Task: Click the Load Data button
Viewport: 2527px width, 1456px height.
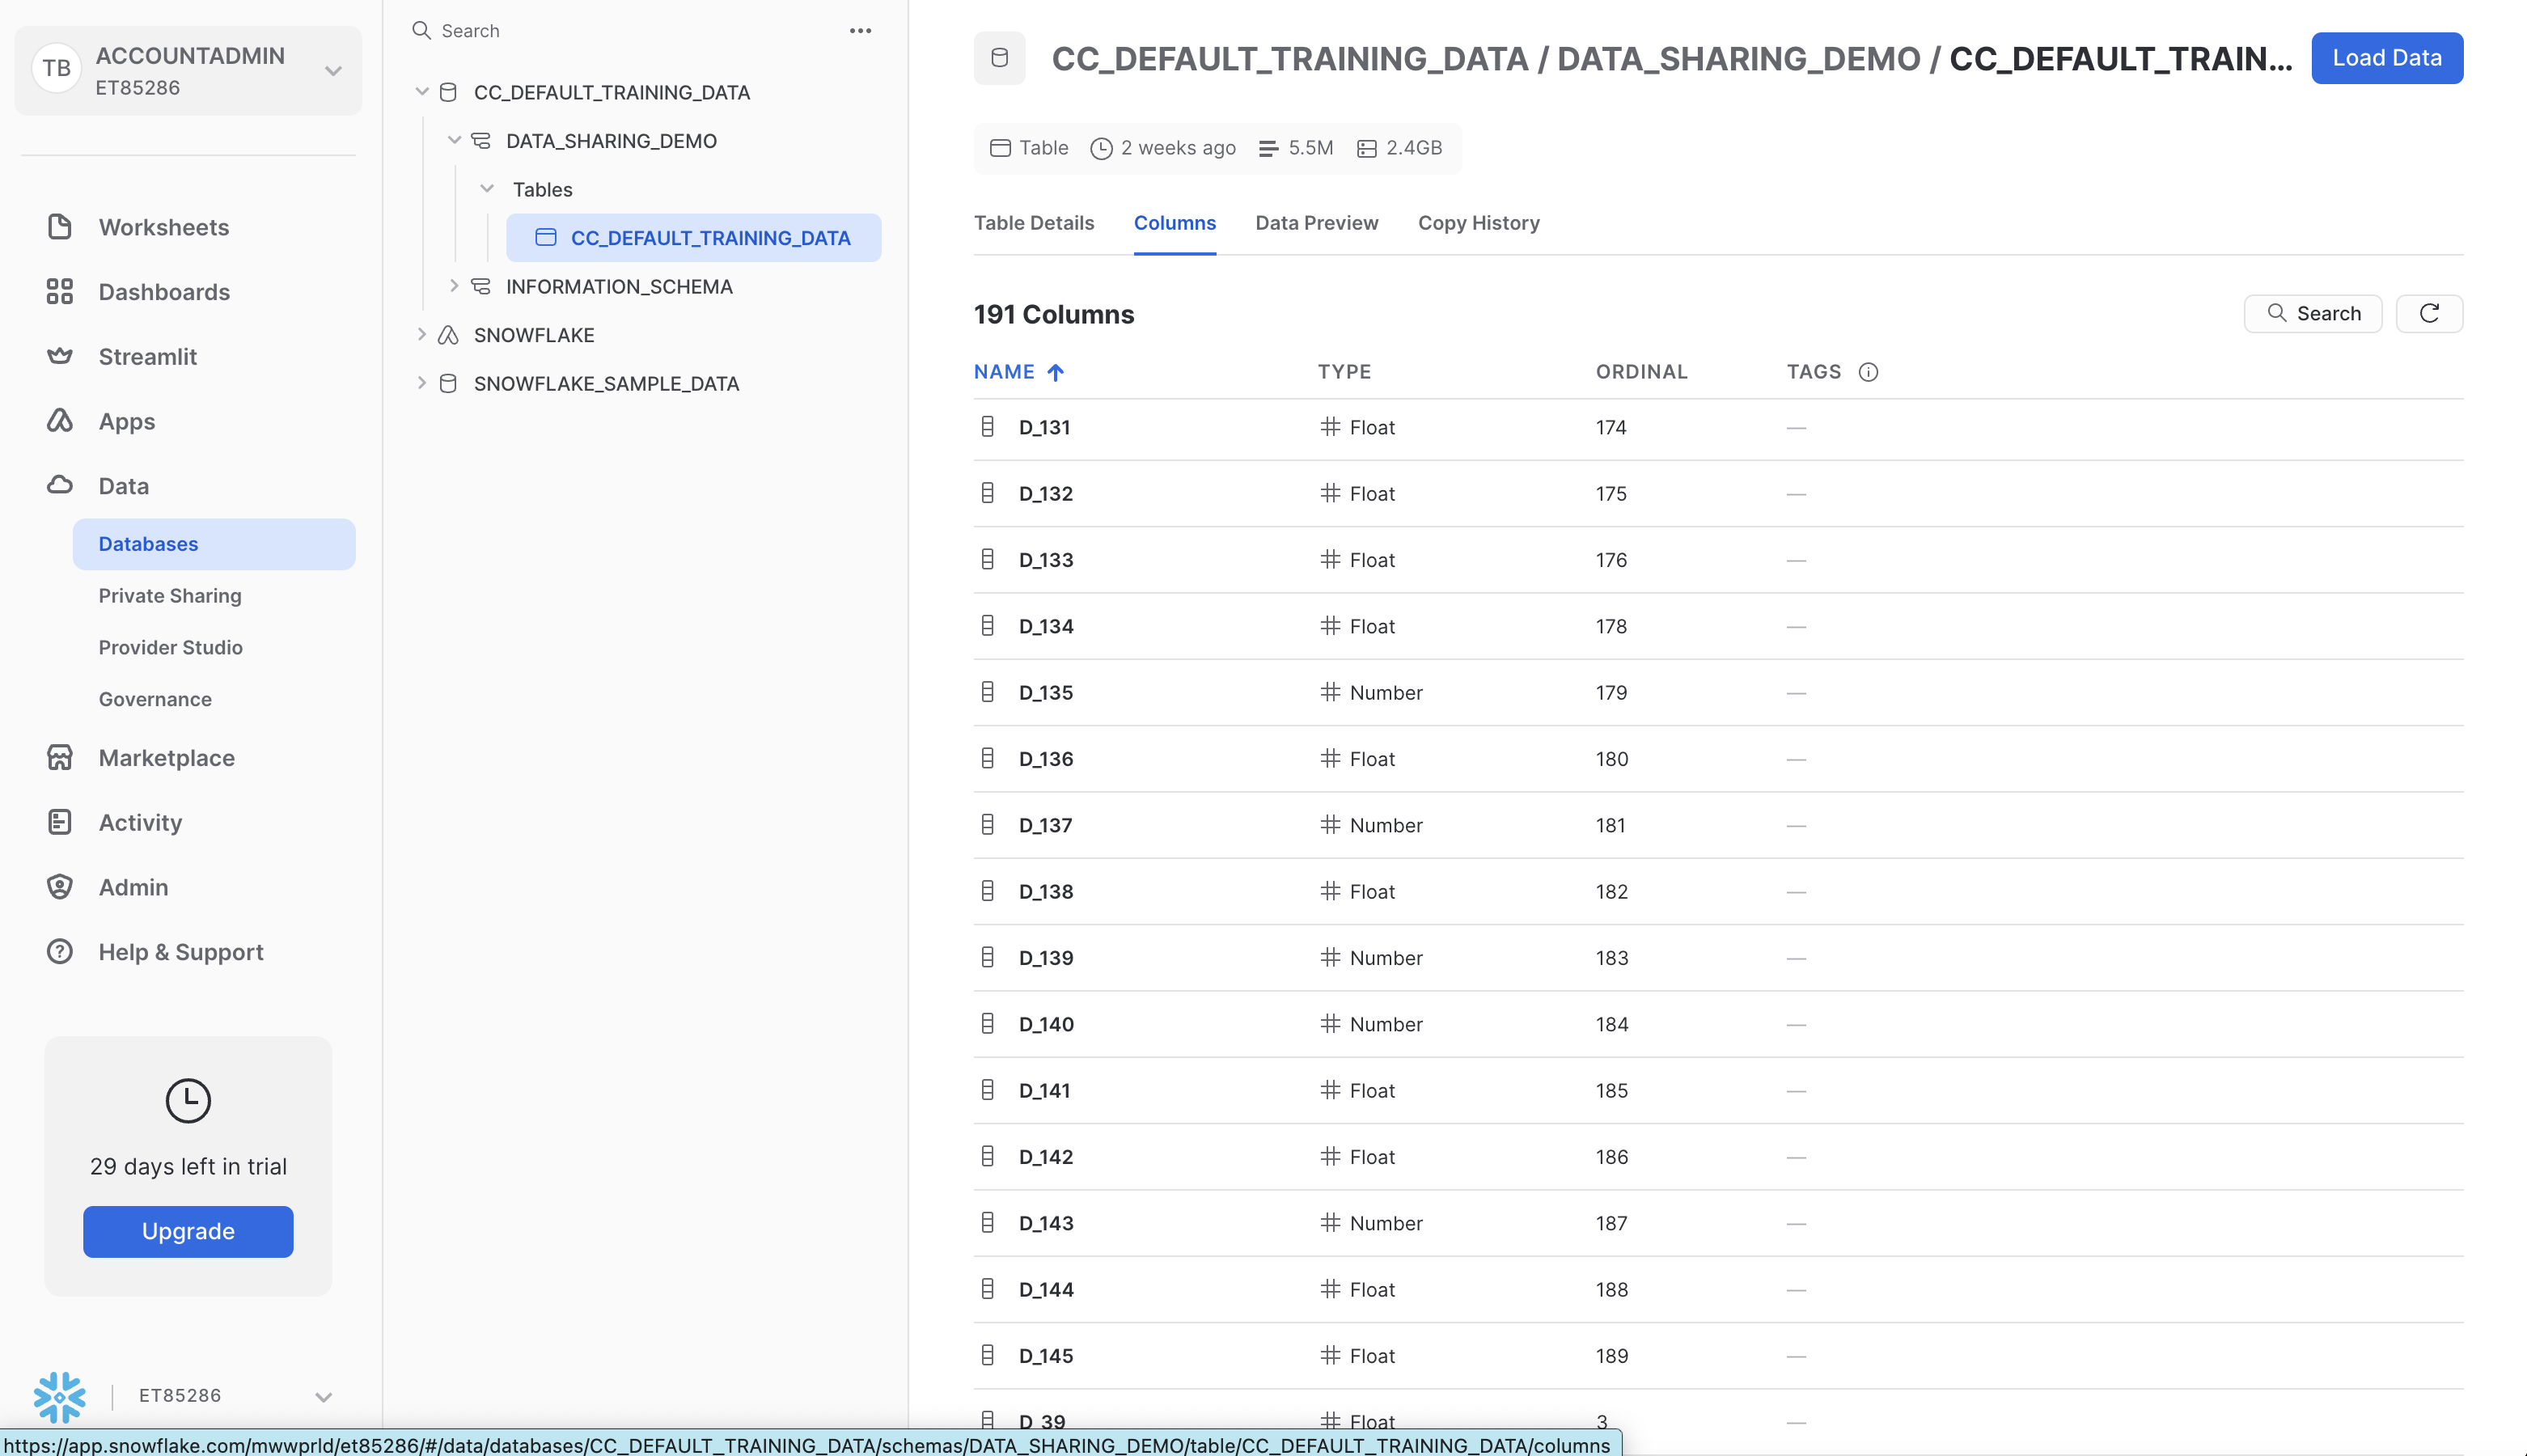Action: (x=2386, y=58)
